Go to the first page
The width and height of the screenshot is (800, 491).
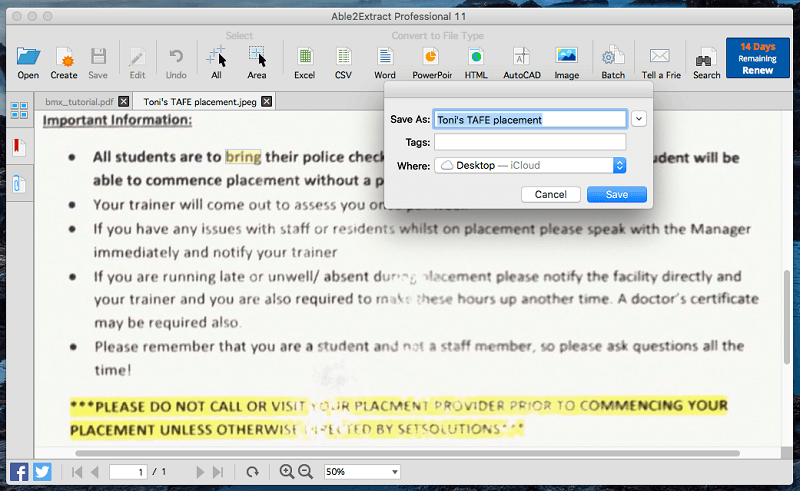(77, 472)
